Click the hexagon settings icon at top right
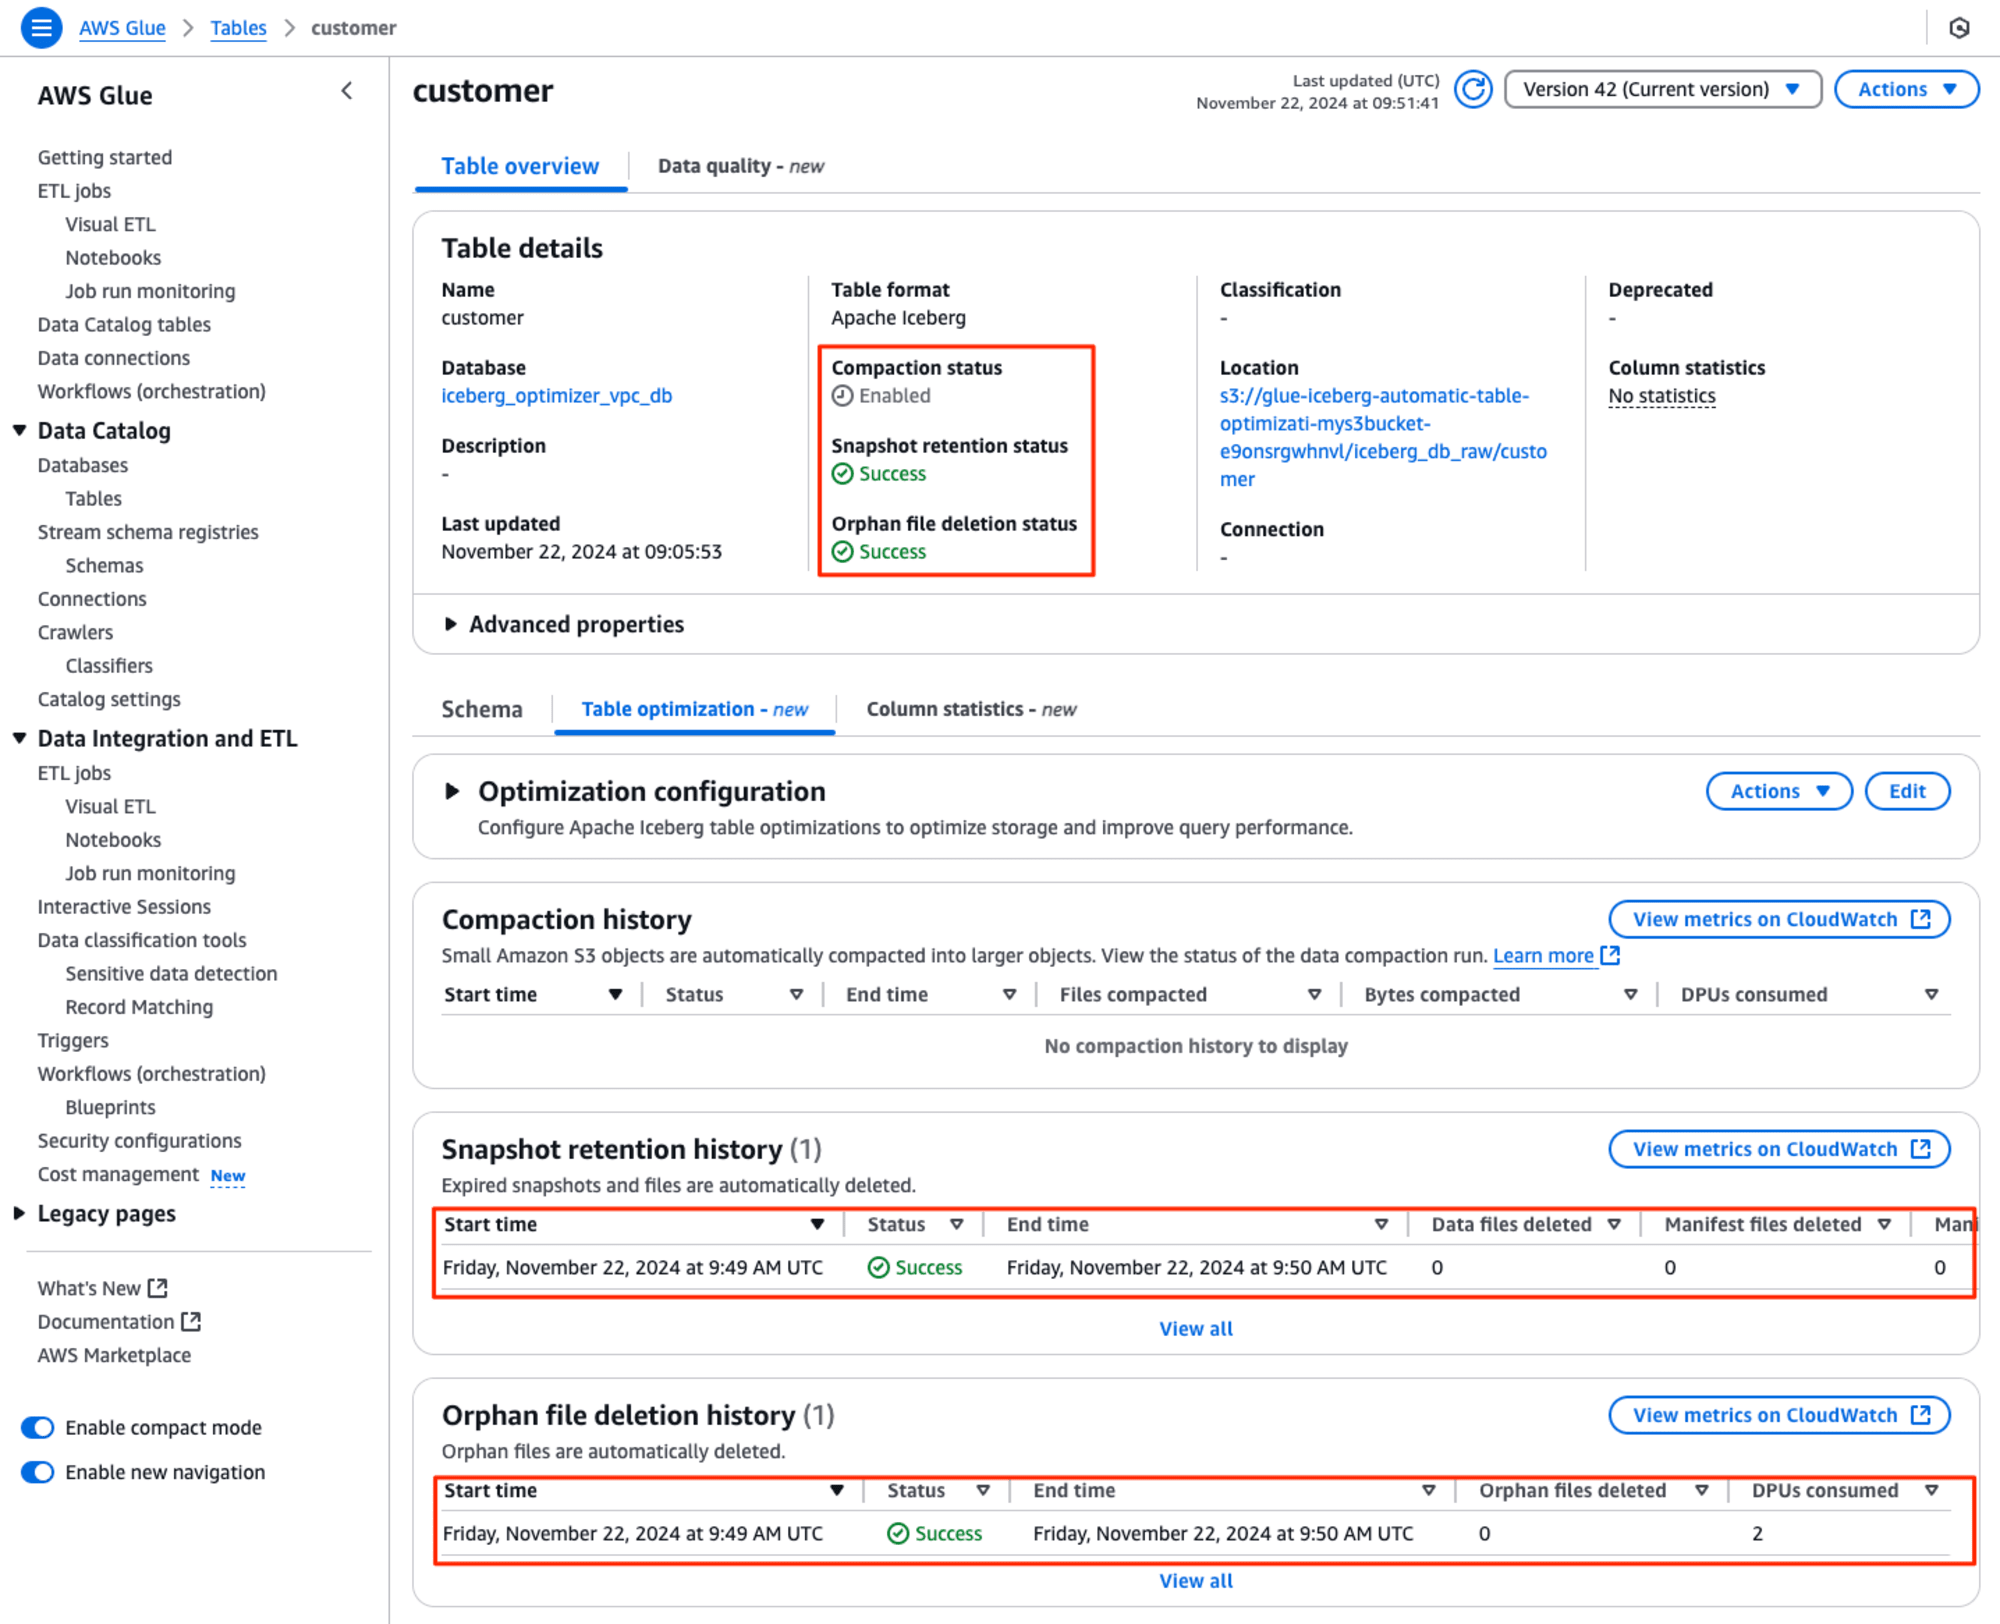Image resolution: width=2000 pixels, height=1624 pixels. (1959, 28)
